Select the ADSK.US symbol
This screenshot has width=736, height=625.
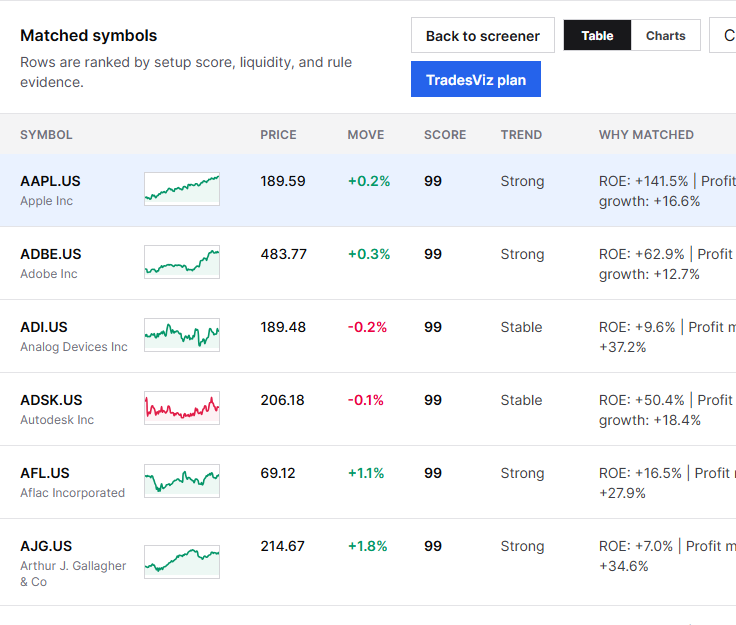point(51,400)
